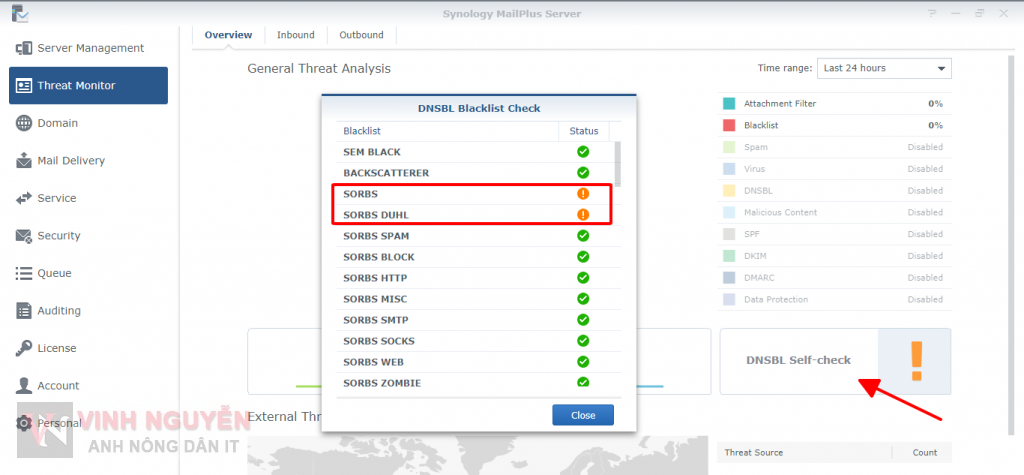Open the Account section
1024x475 pixels.
[58, 386]
